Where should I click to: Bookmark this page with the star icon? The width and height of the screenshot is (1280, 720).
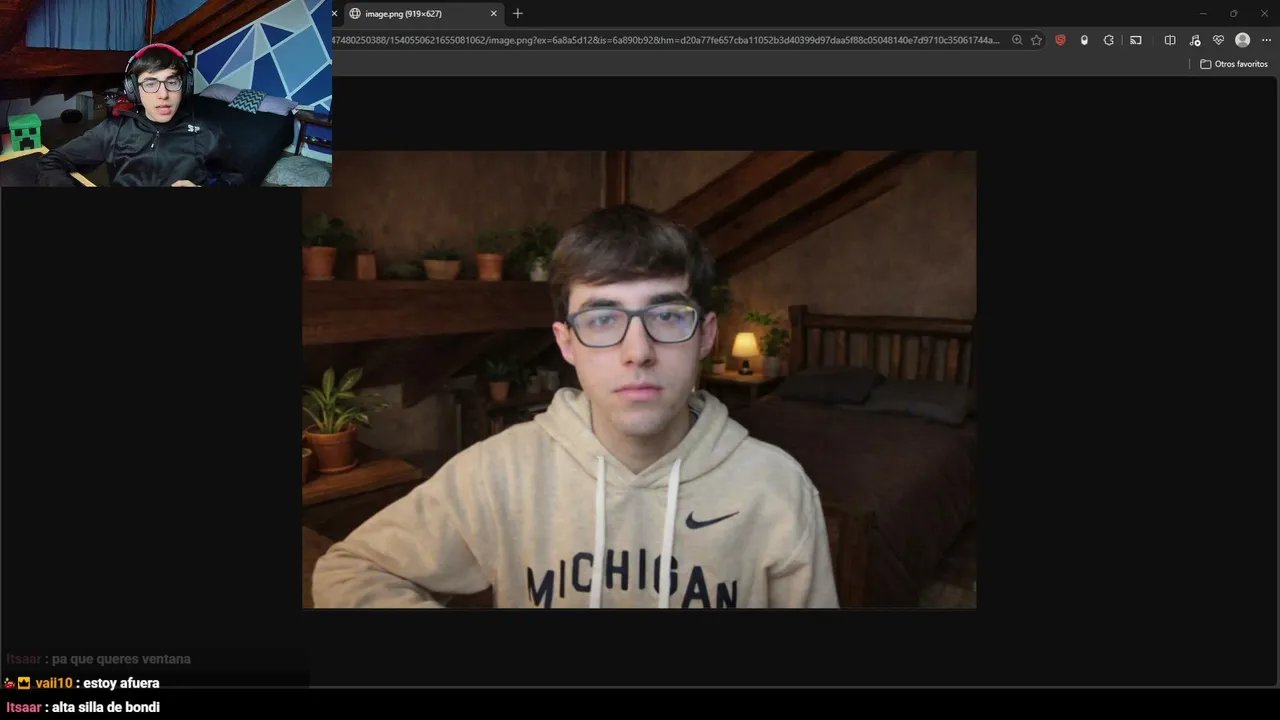(x=1036, y=40)
